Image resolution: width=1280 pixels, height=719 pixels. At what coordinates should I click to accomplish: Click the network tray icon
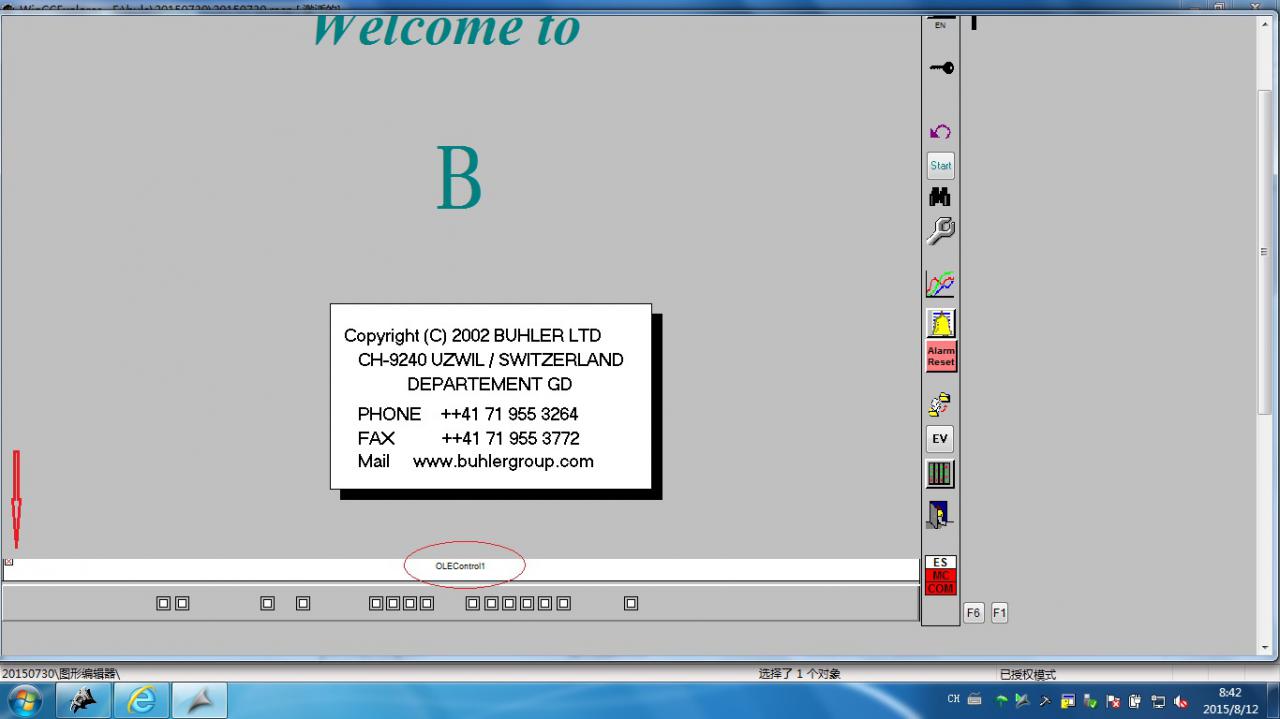click(x=1158, y=701)
